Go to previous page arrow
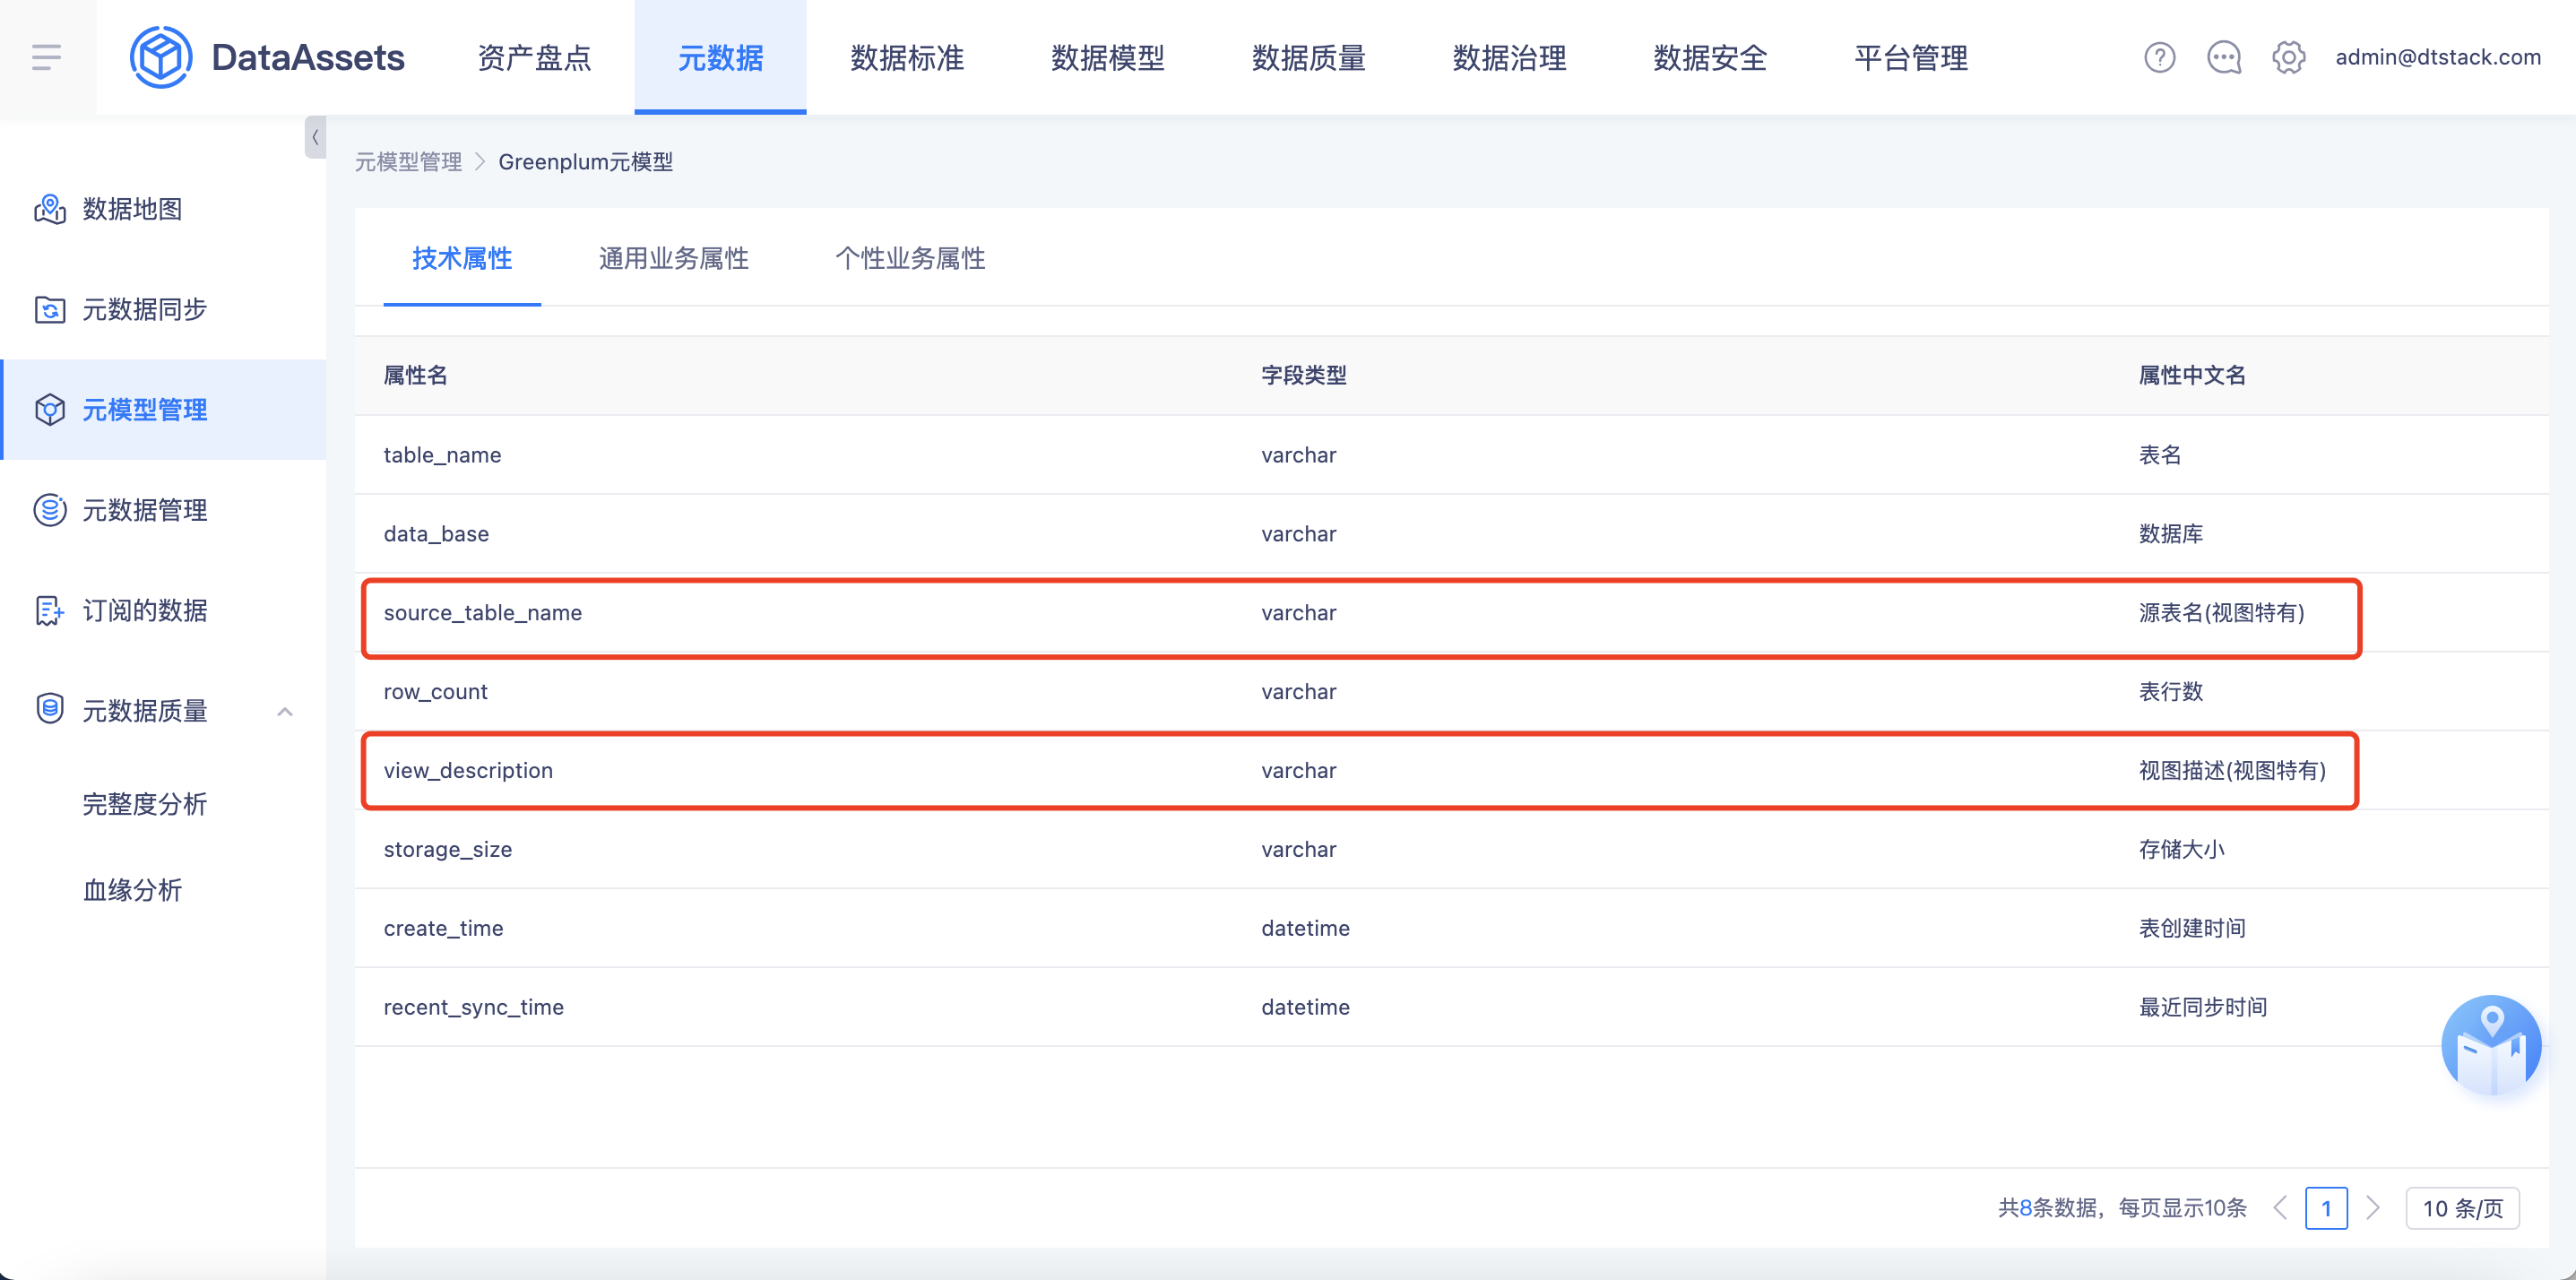This screenshot has width=2576, height=1280. 2280,1208
